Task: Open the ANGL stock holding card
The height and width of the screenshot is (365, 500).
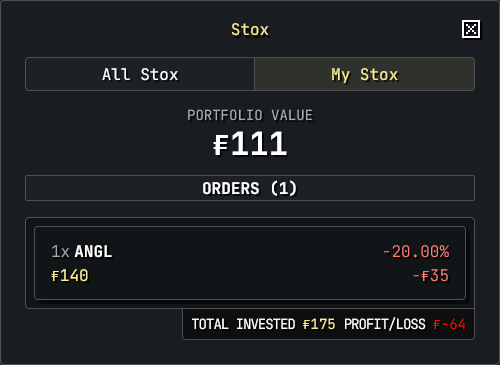Action: pyautogui.click(x=250, y=263)
